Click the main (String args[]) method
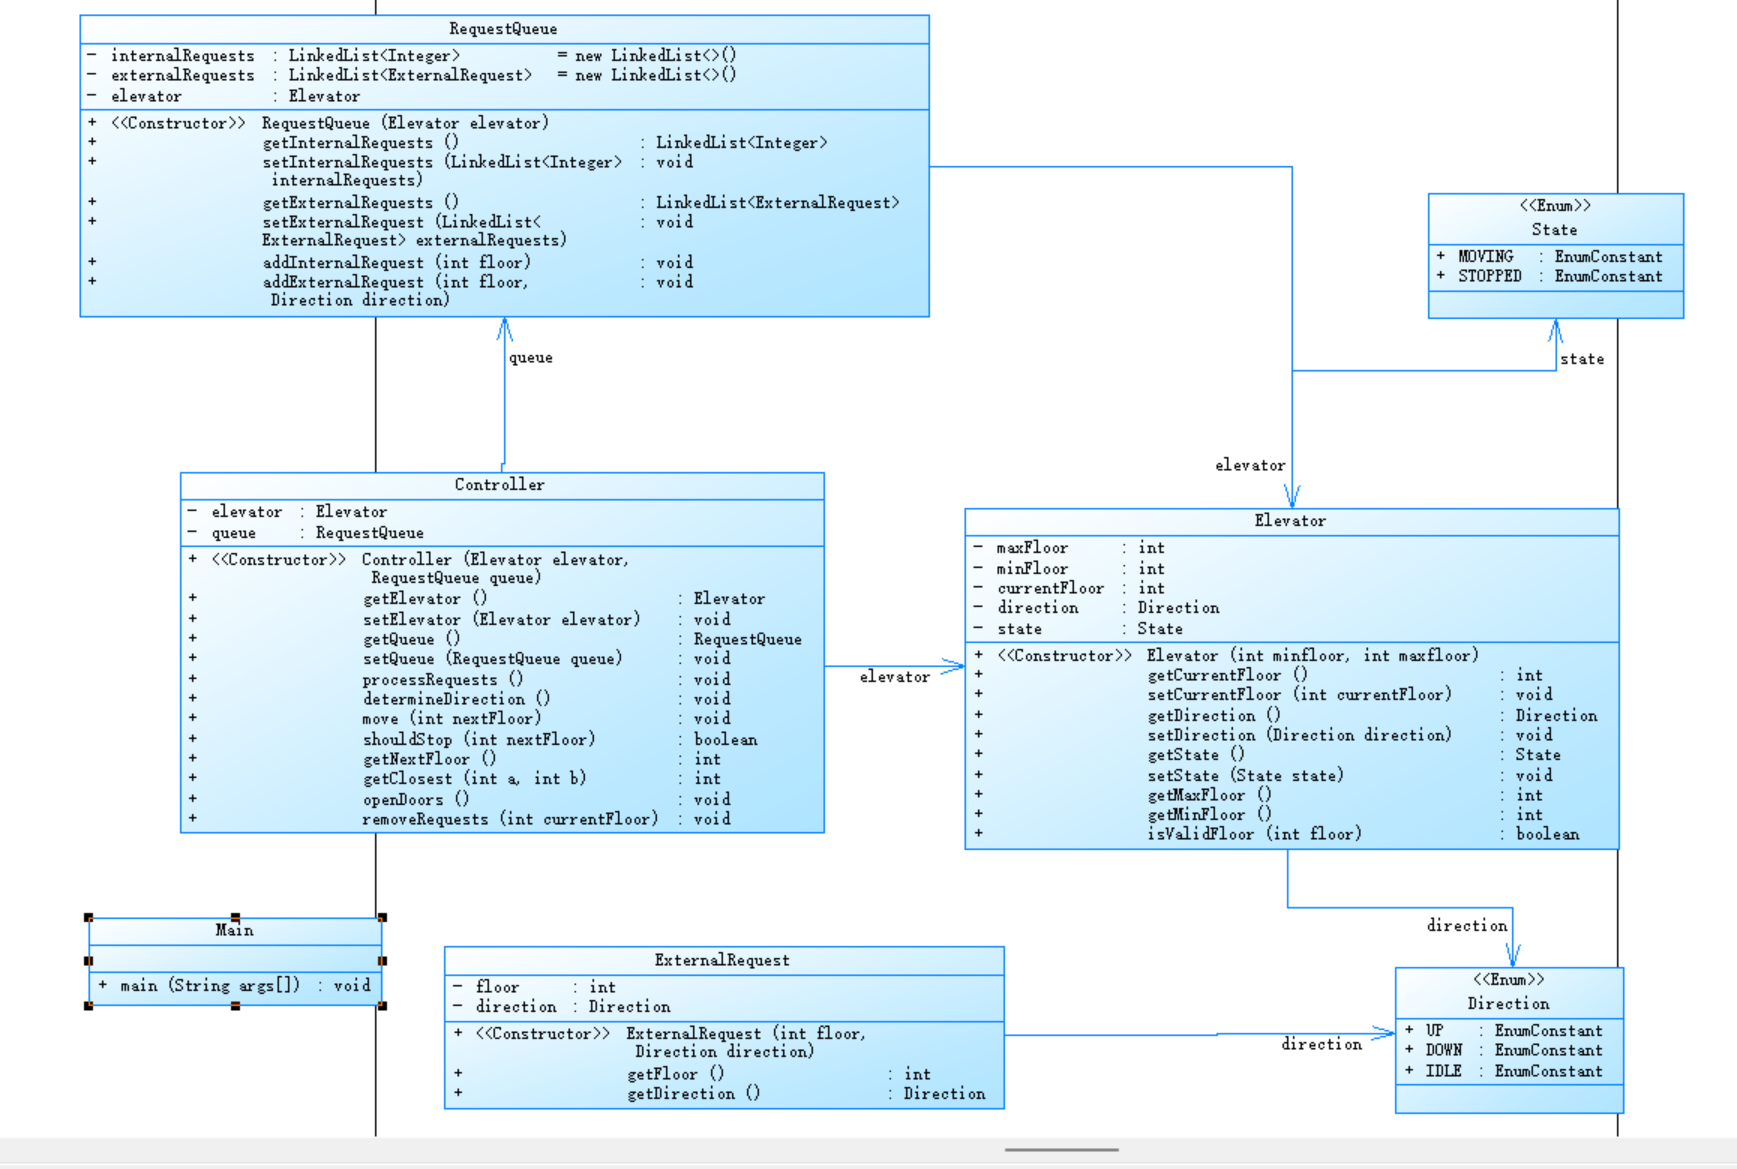This screenshot has height=1169, width=1737. click(235, 986)
